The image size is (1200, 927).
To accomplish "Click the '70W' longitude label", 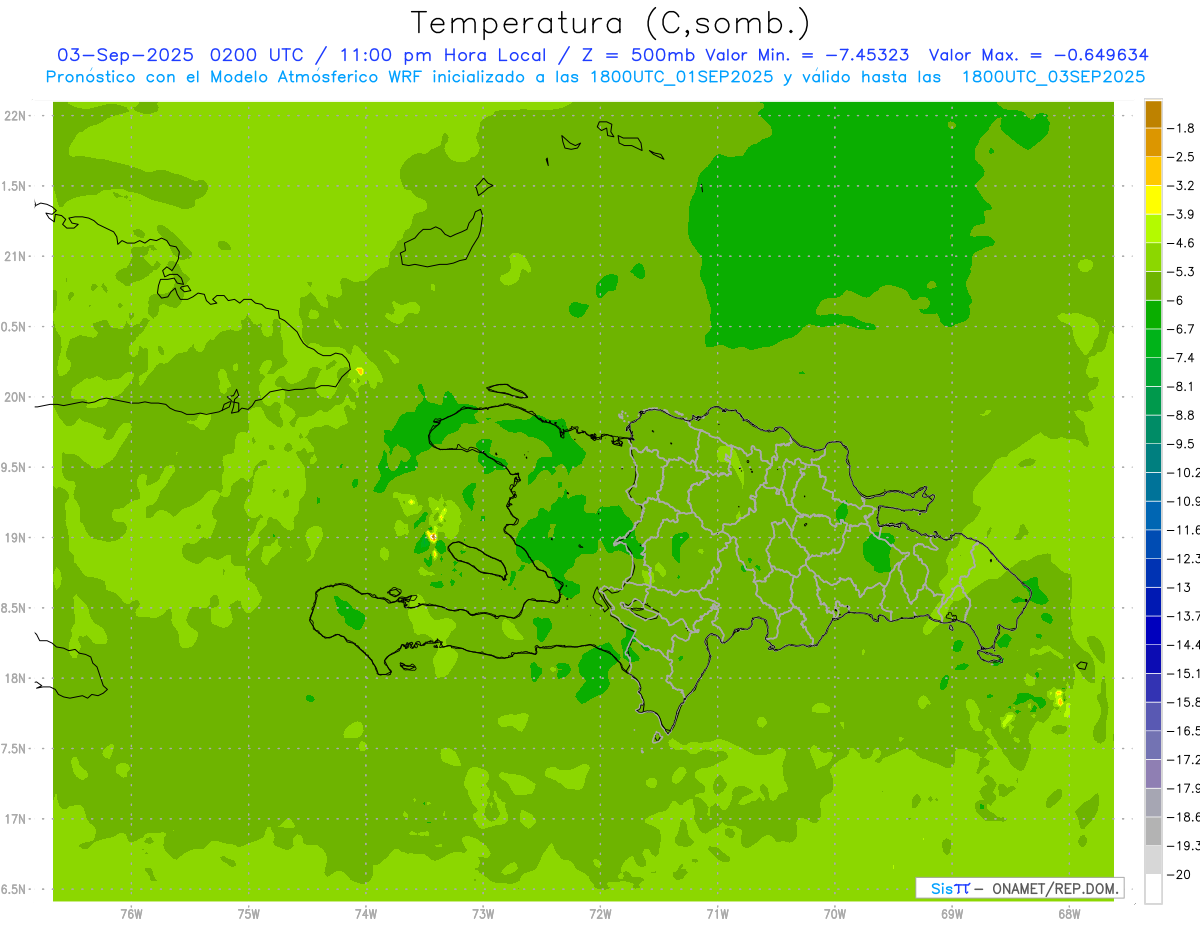I will [835, 914].
